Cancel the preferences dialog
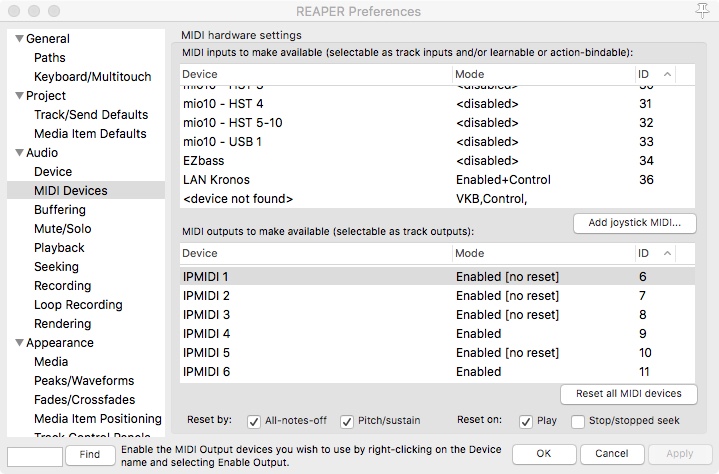The width and height of the screenshot is (719, 474). 611,454
